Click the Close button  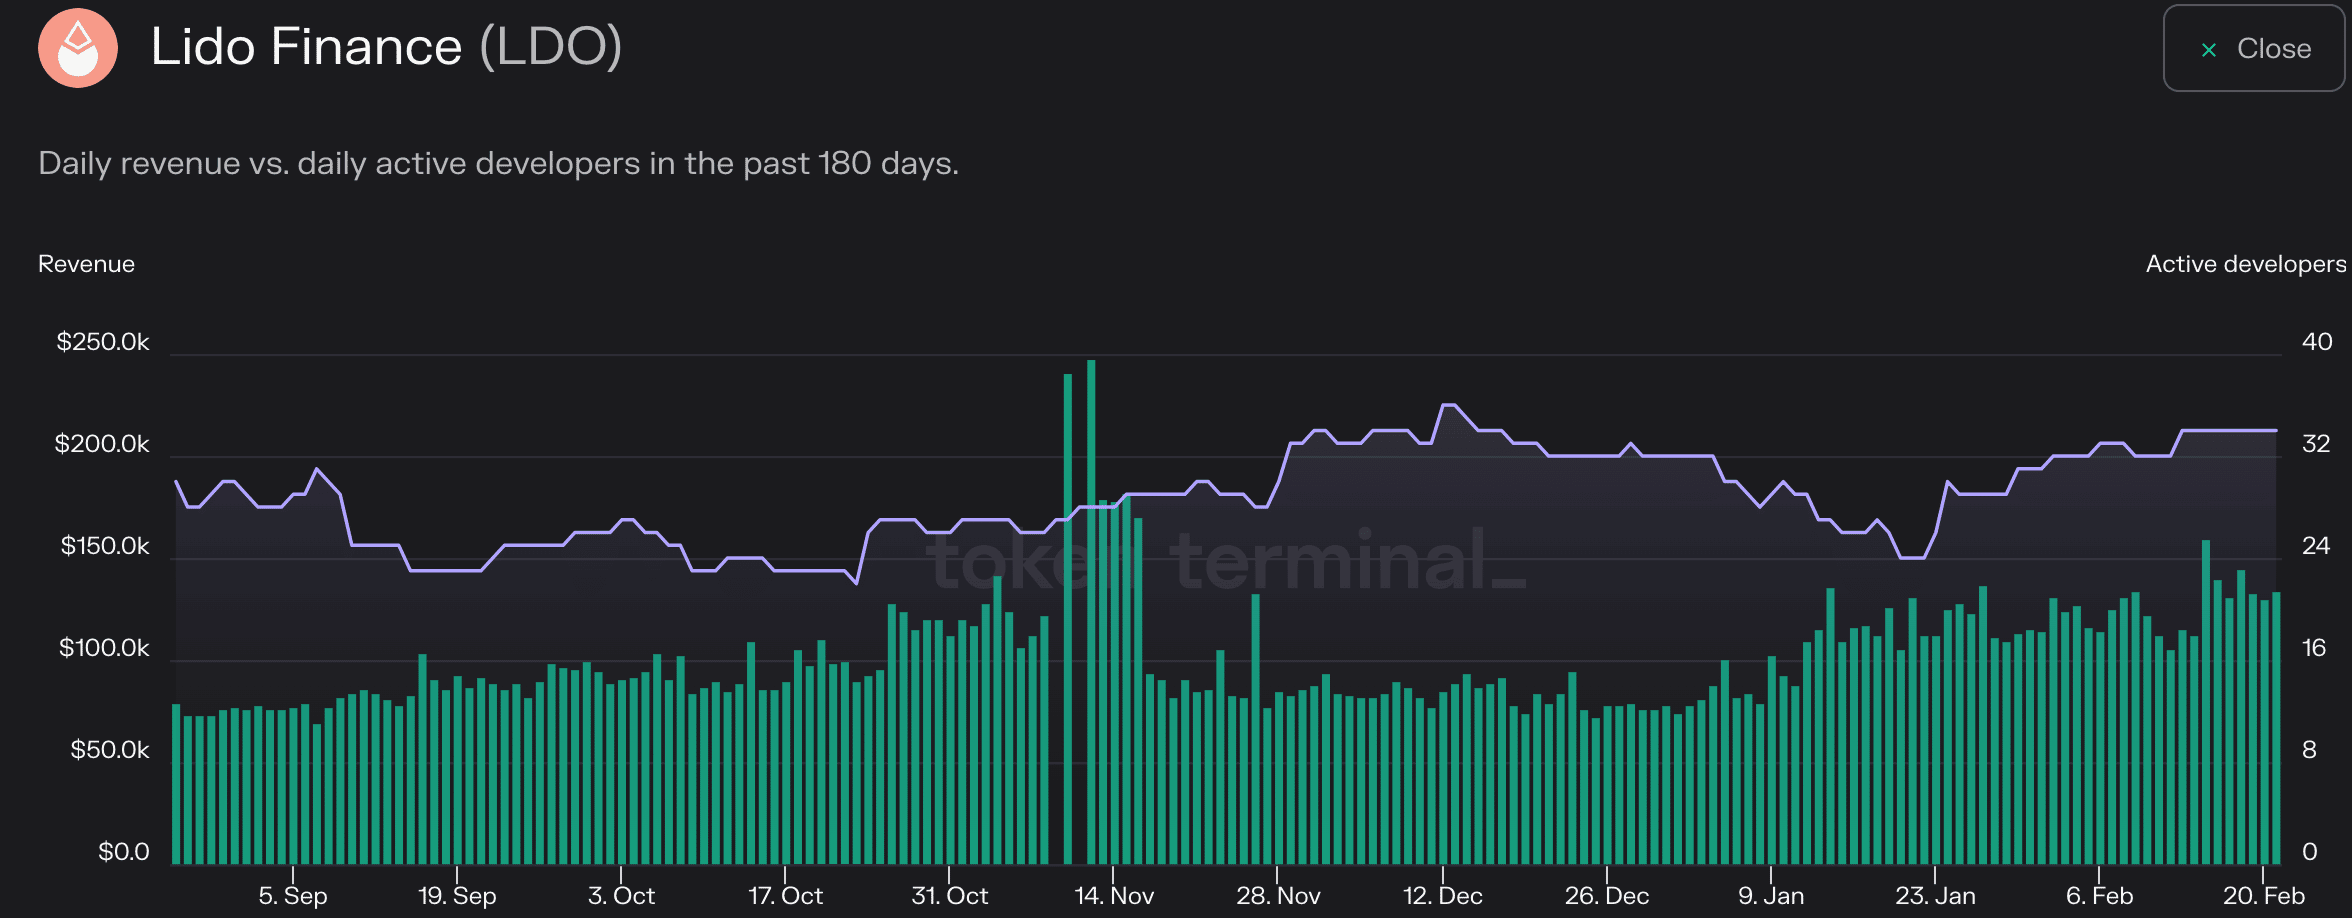(x=2254, y=48)
